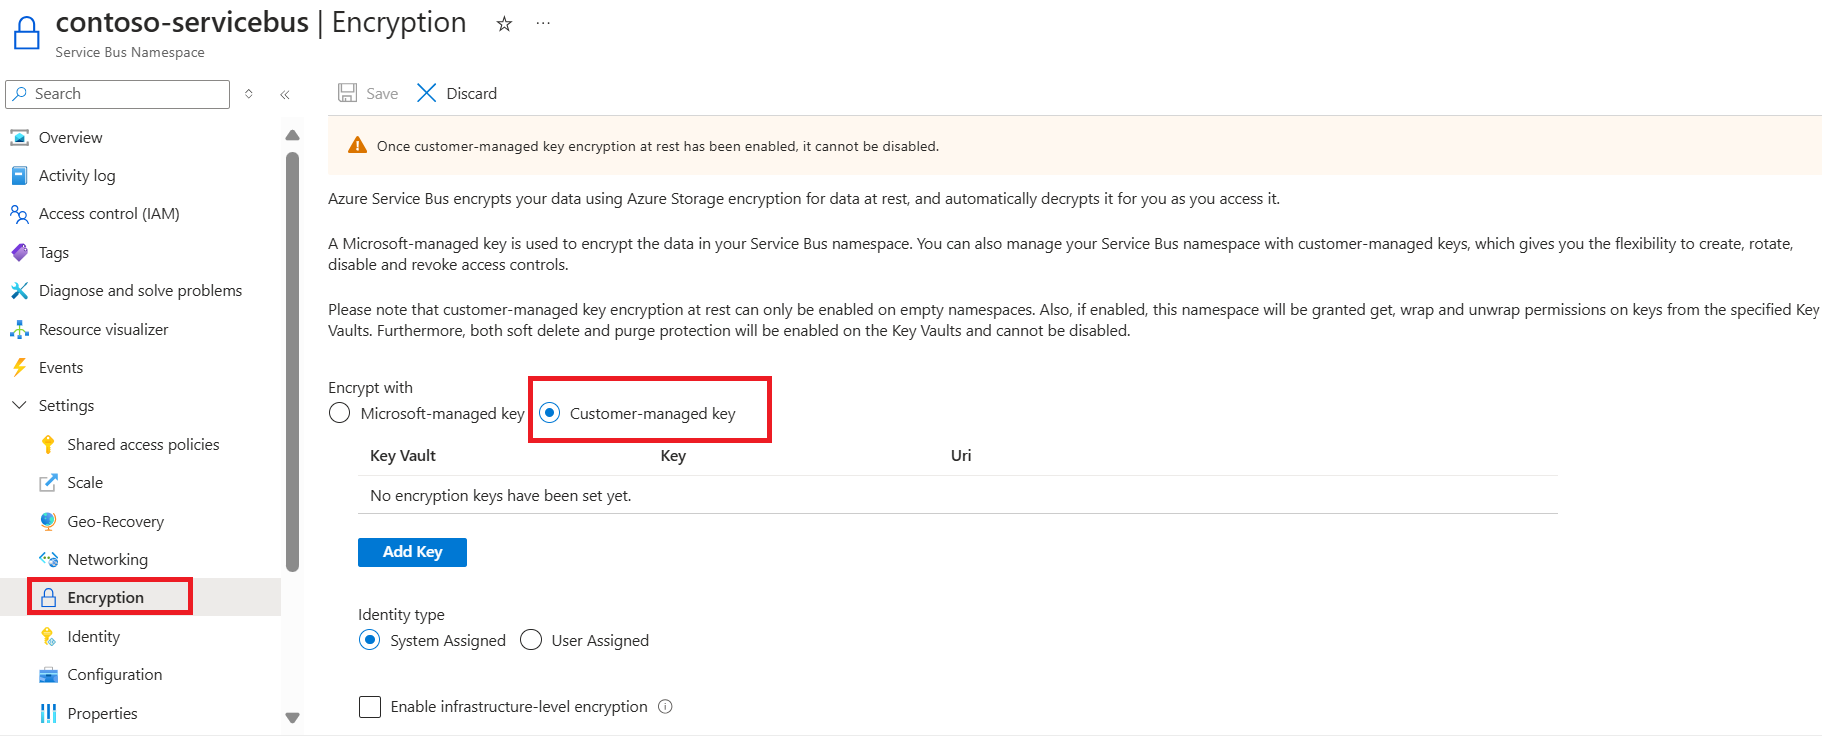Image resolution: width=1822 pixels, height=736 pixels.
Task: Click the Discard X icon
Action: 427,93
